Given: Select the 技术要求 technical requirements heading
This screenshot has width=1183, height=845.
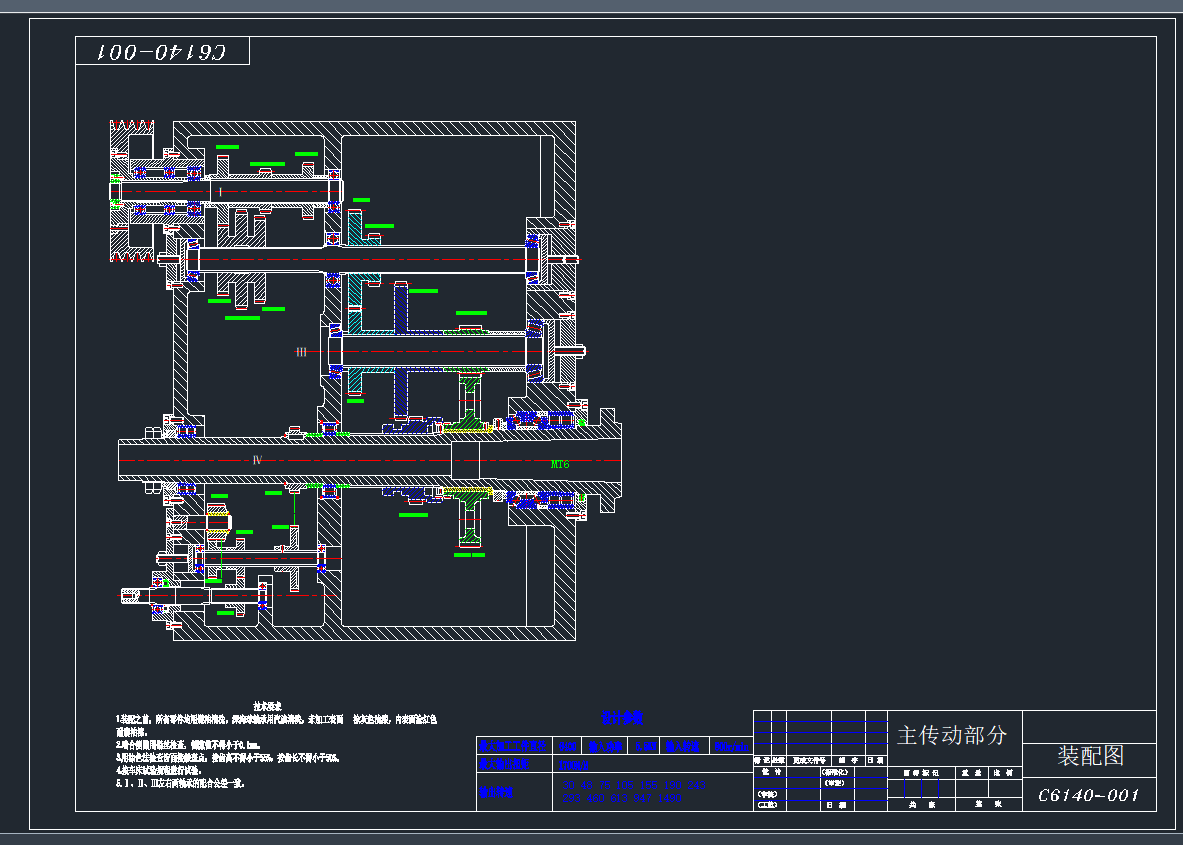Looking at the screenshot, I should tap(267, 706).
